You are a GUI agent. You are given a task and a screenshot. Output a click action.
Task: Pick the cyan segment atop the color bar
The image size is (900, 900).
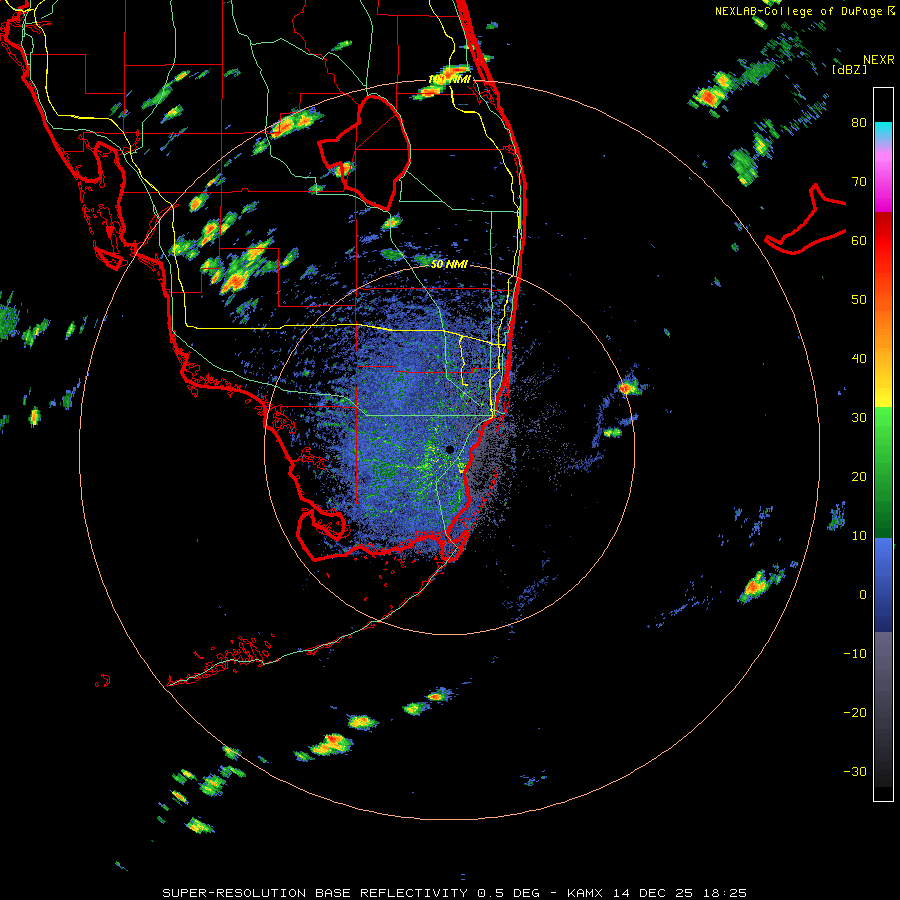point(883,131)
